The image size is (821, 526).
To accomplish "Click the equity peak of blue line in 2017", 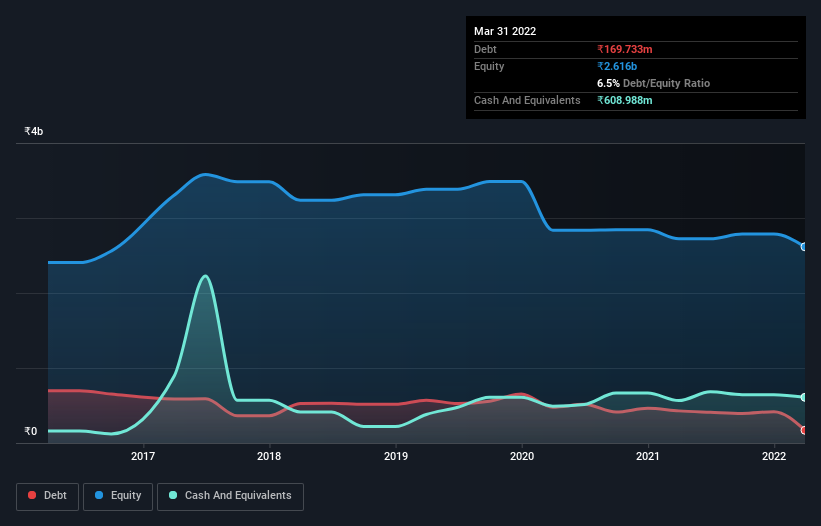I will pos(205,174).
